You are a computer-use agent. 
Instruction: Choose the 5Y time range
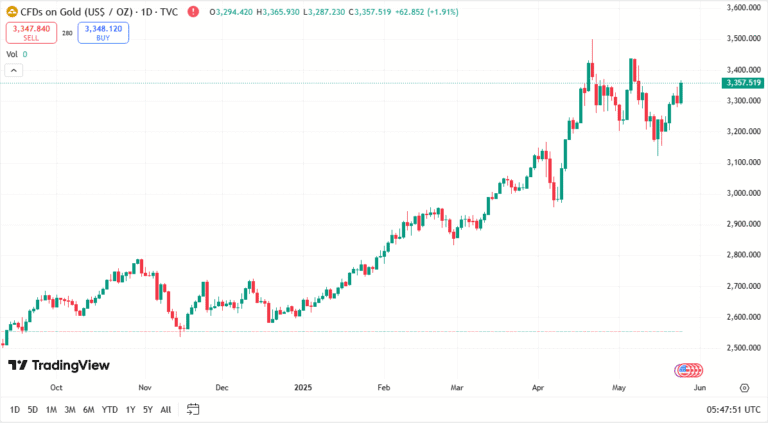[x=148, y=409]
